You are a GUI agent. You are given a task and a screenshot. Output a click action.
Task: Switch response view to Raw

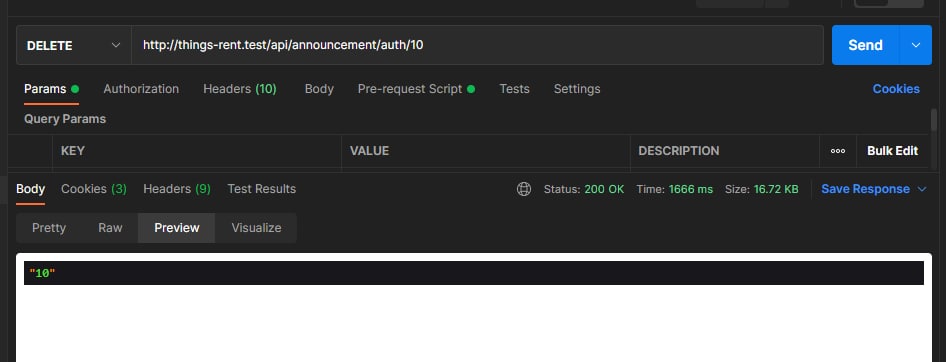coord(110,227)
